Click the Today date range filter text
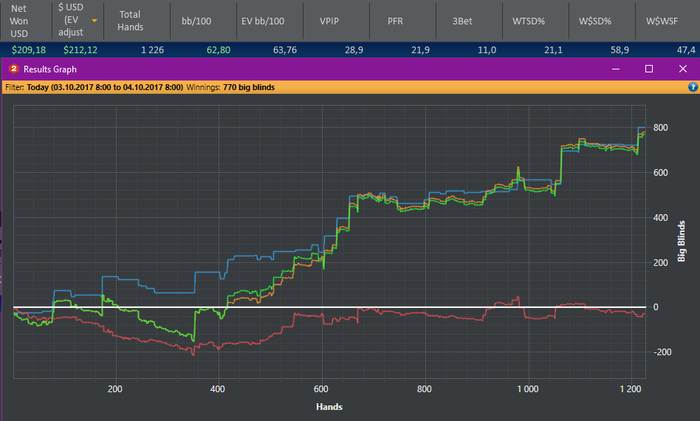700x421 pixels. pyautogui.click(x=105, y=87)
